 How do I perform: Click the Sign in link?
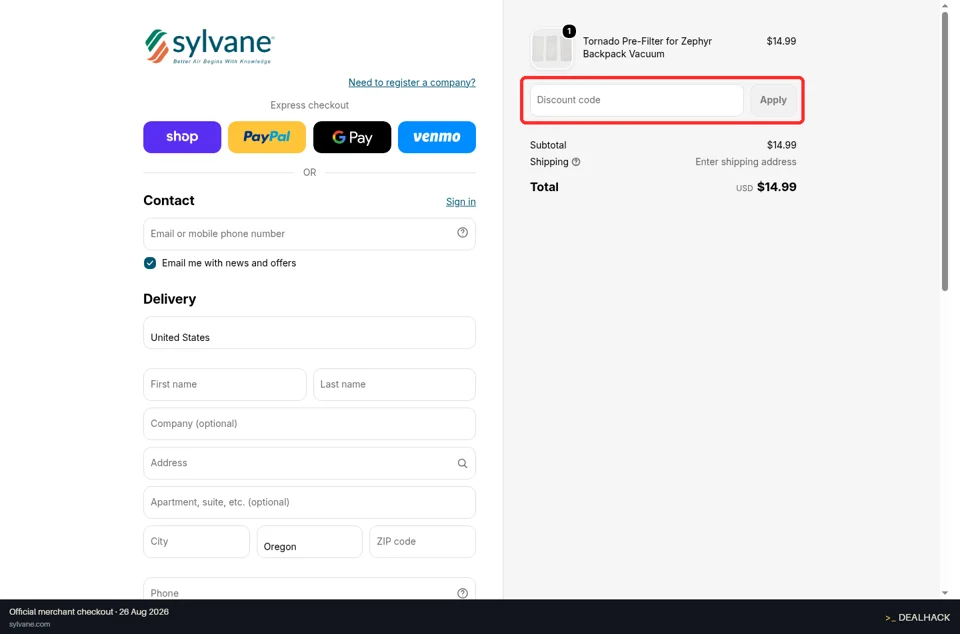pos(461,202)
